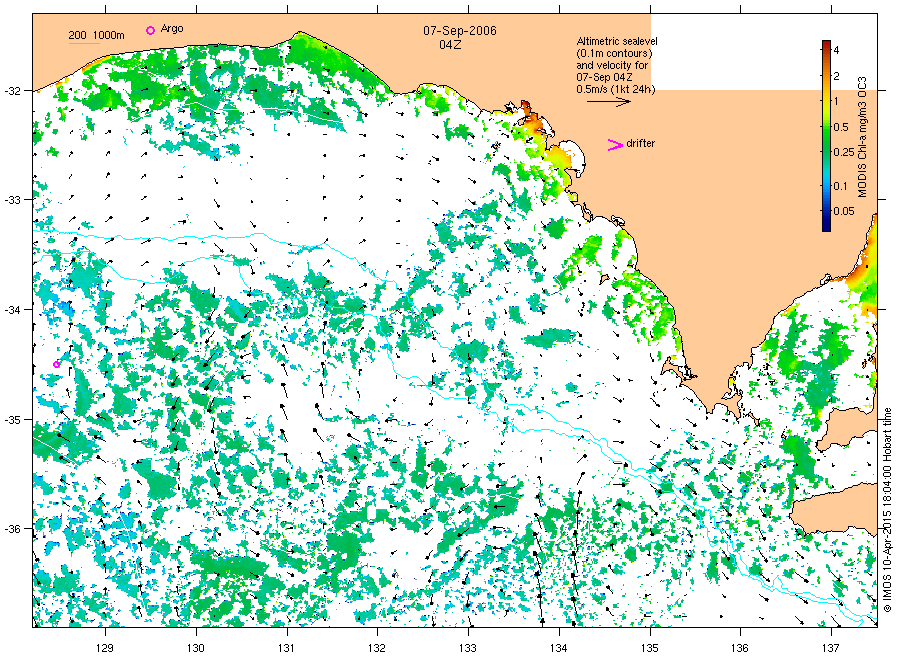Click the velocity scale reference arrow
This screenshot has width=900, height=660.
[x=608, y=102]
